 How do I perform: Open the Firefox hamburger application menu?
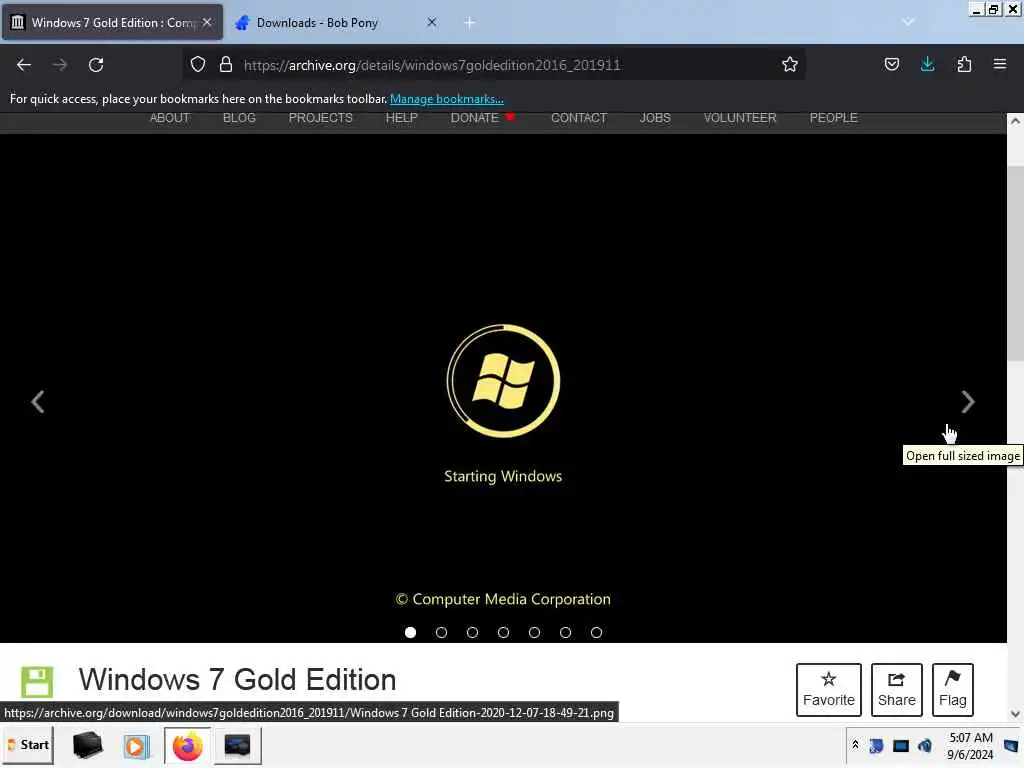[x=1000, y=64]
